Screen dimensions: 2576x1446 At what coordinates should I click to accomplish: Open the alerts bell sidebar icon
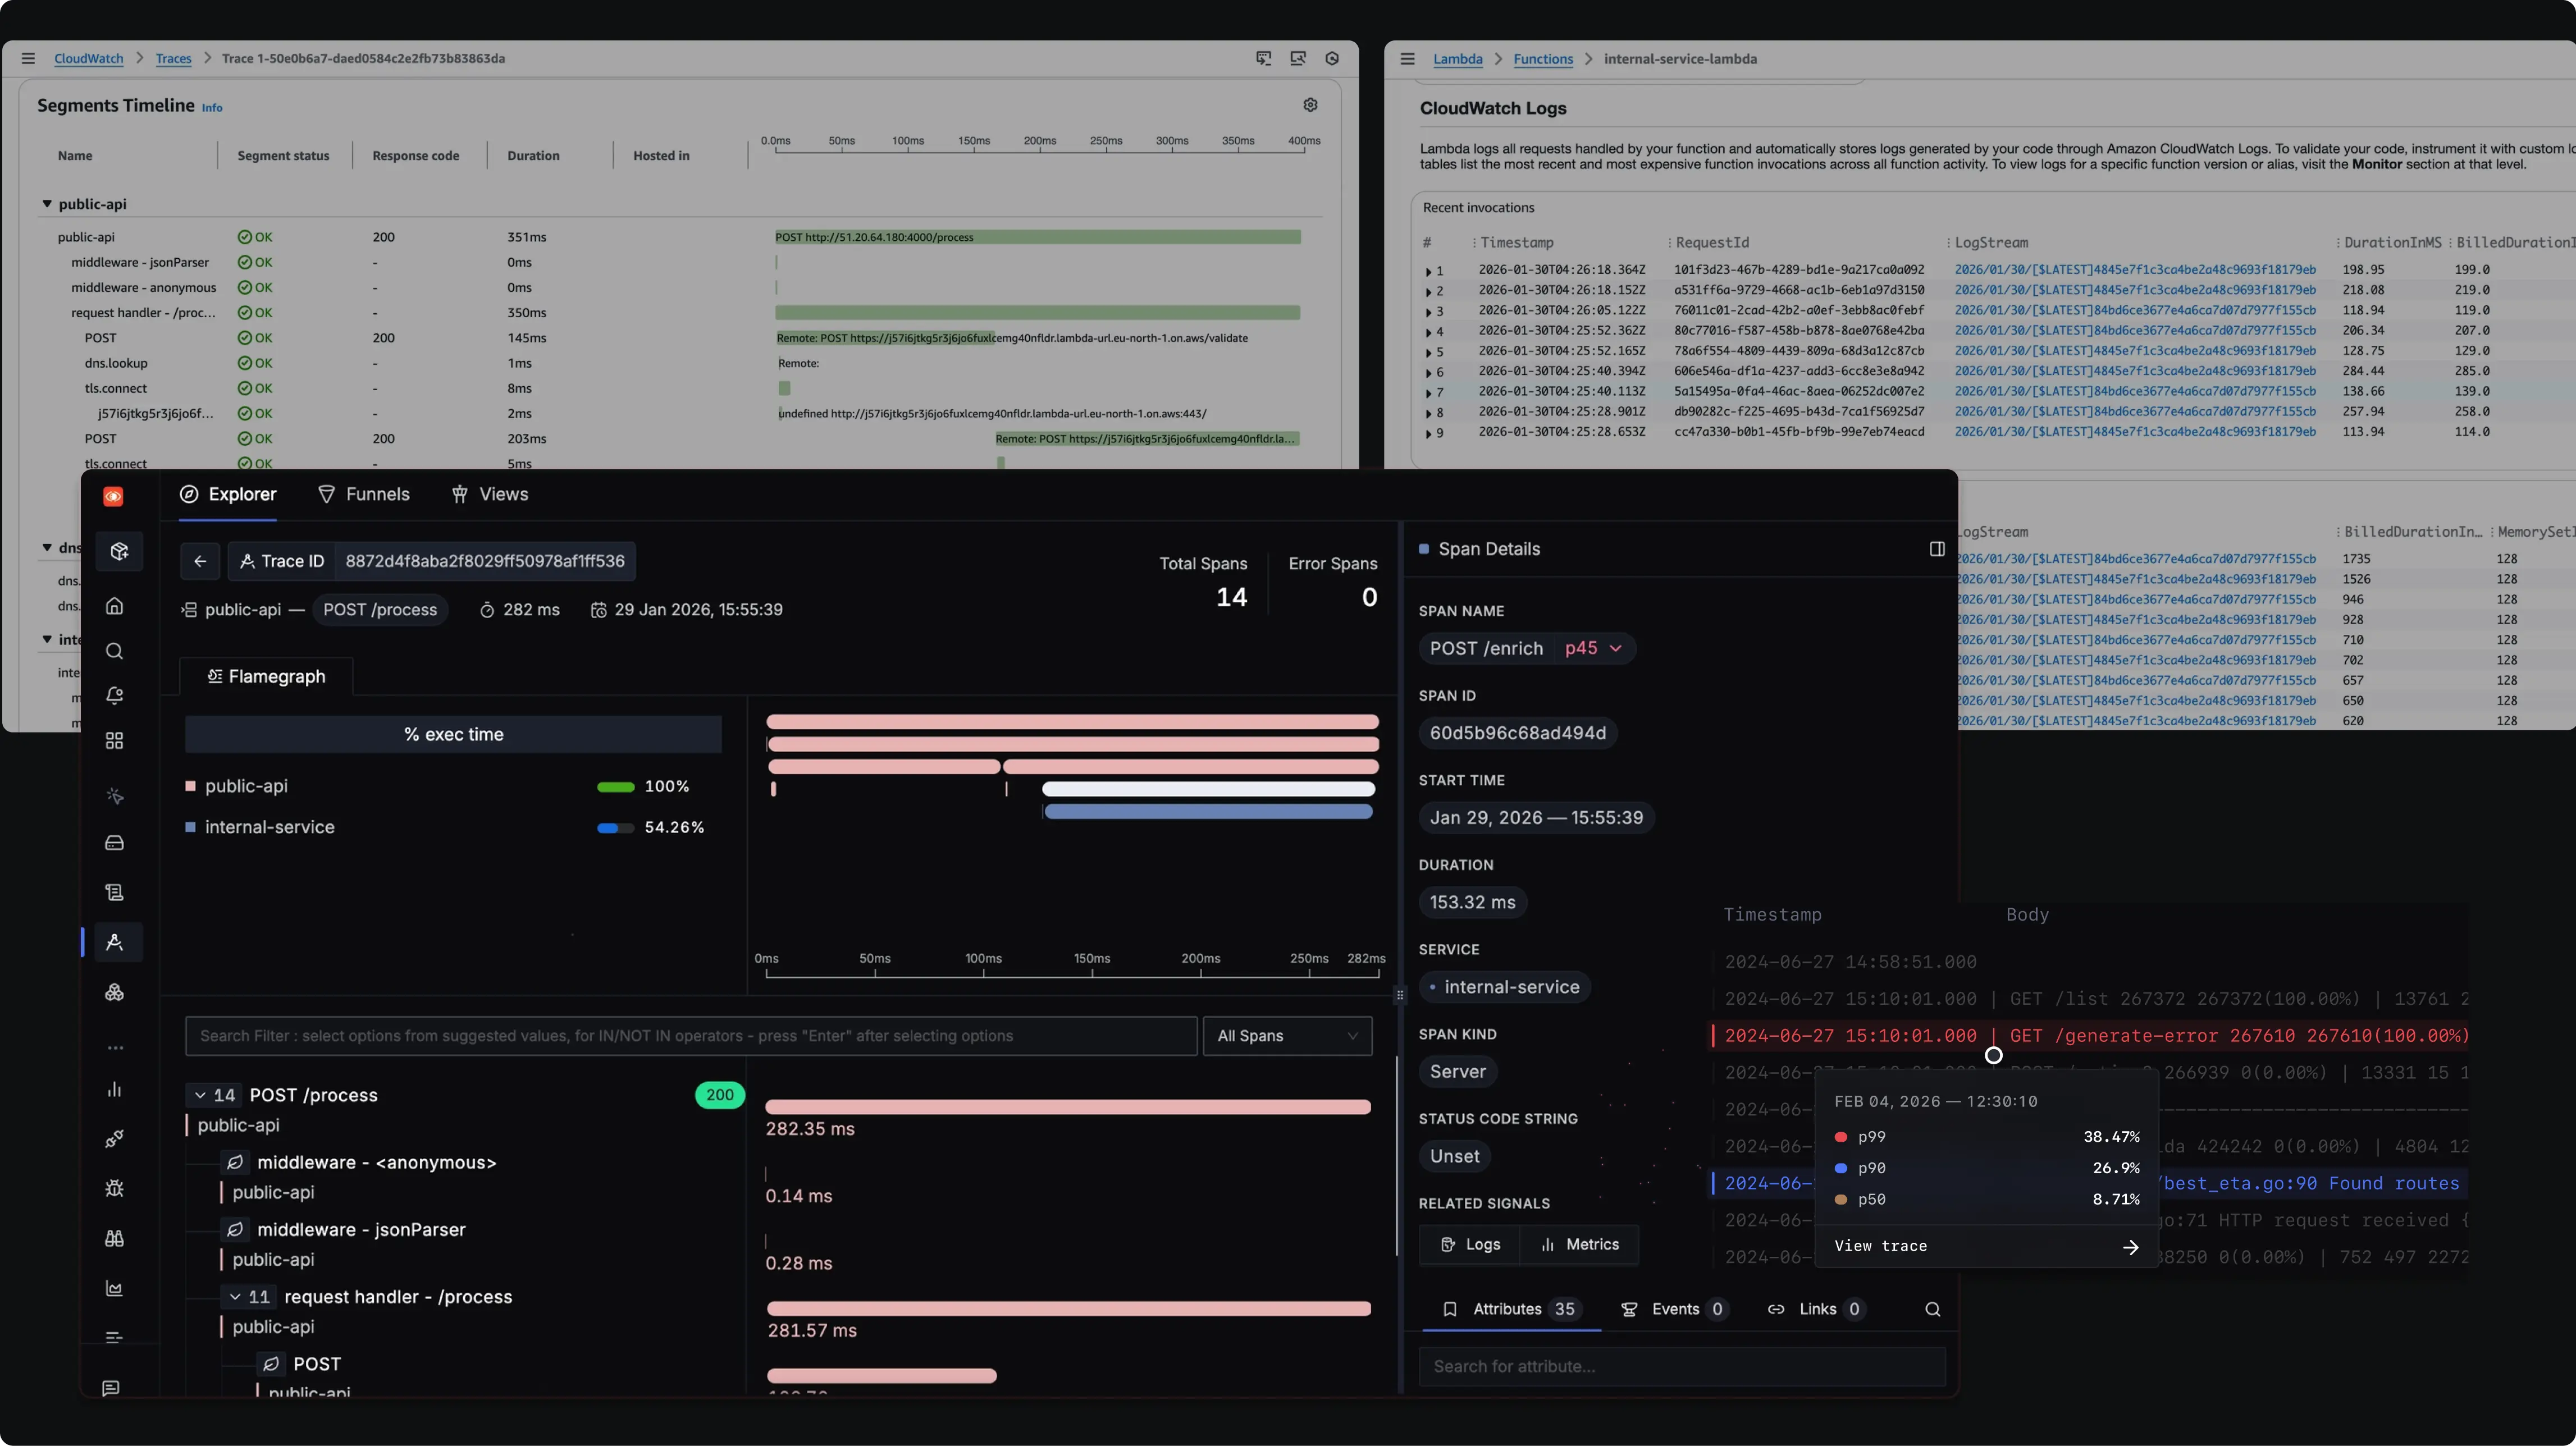(114, 696)
